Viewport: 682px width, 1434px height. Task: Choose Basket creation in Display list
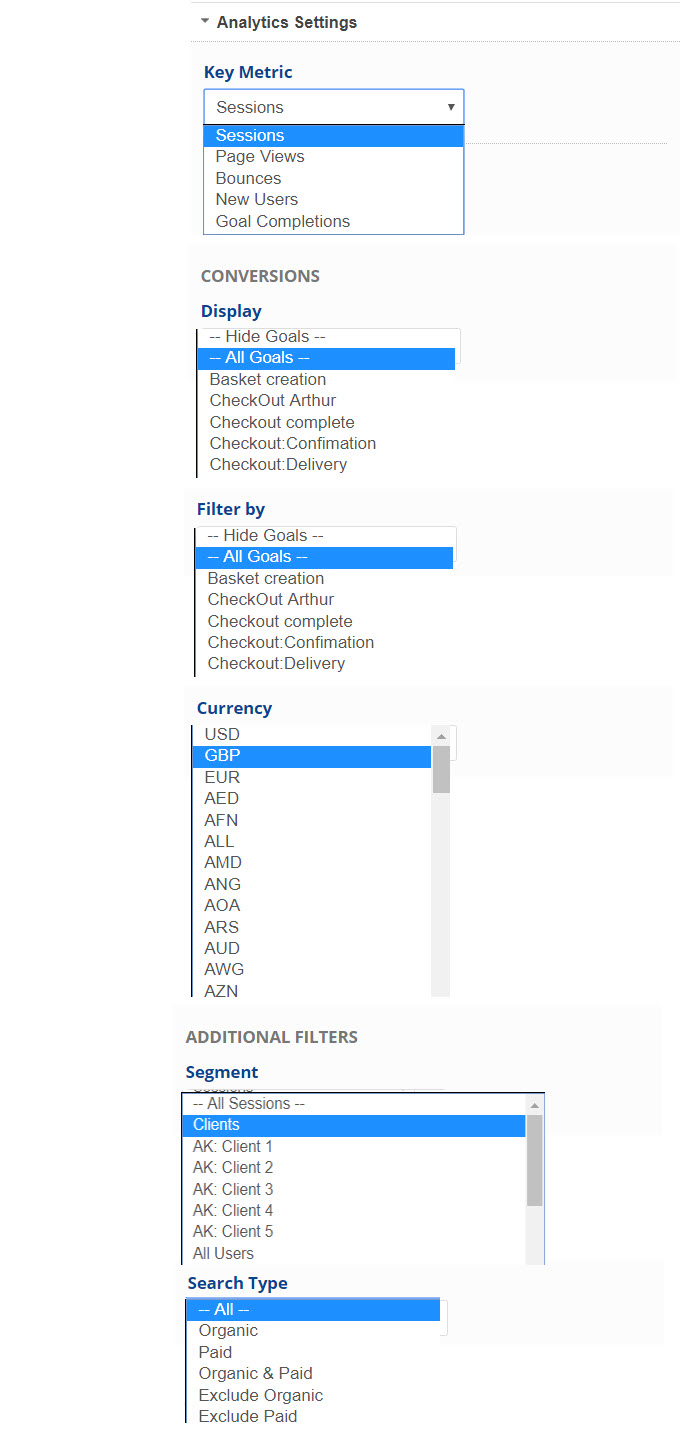[x=268, y=380]
